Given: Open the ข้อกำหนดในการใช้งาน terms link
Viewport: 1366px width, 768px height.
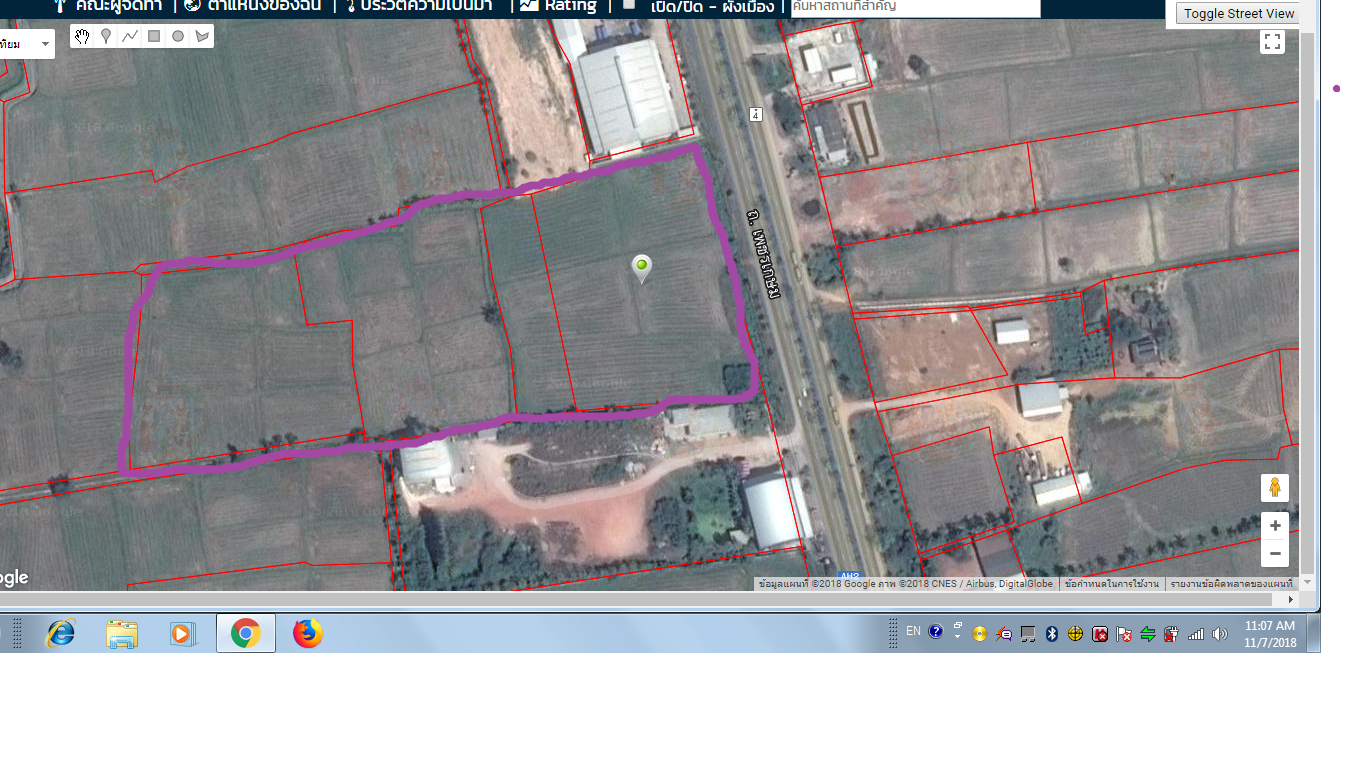Looking at the screenshot, I should click(x=1111, y=583).
